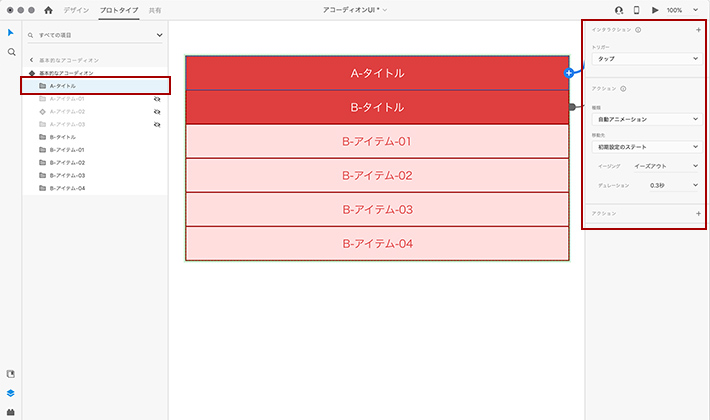Click info icon next to インタラクション

point(638,30)
